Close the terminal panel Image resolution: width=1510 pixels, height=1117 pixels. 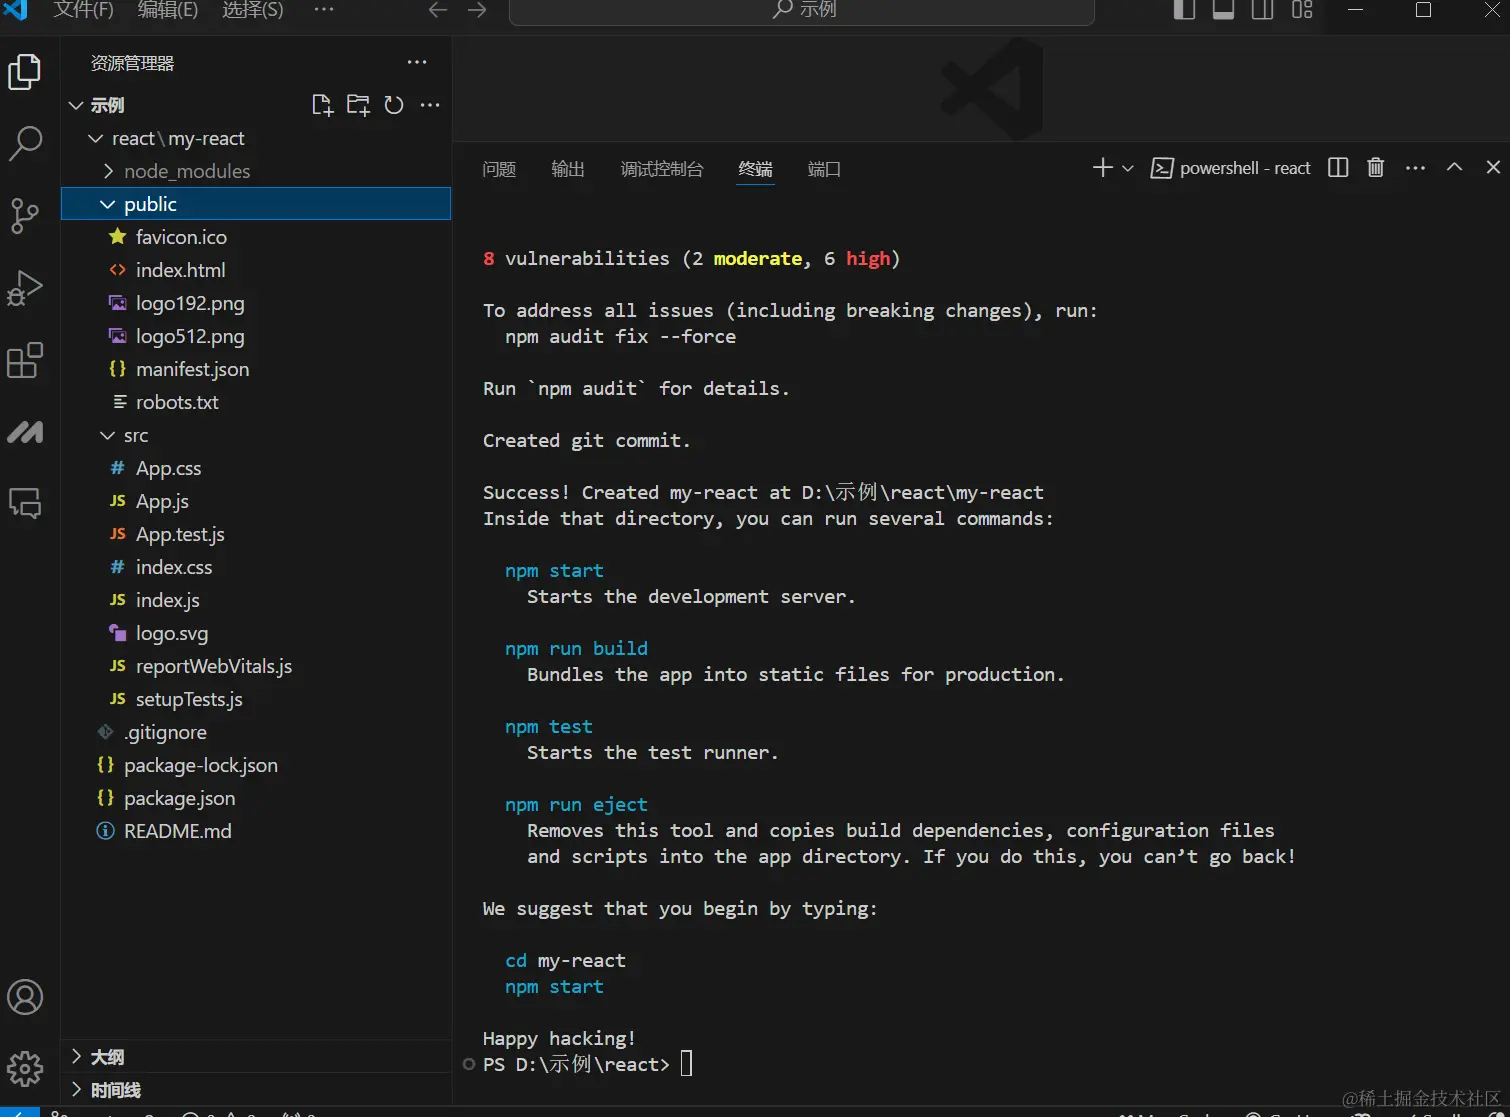tap(1493, 168)
